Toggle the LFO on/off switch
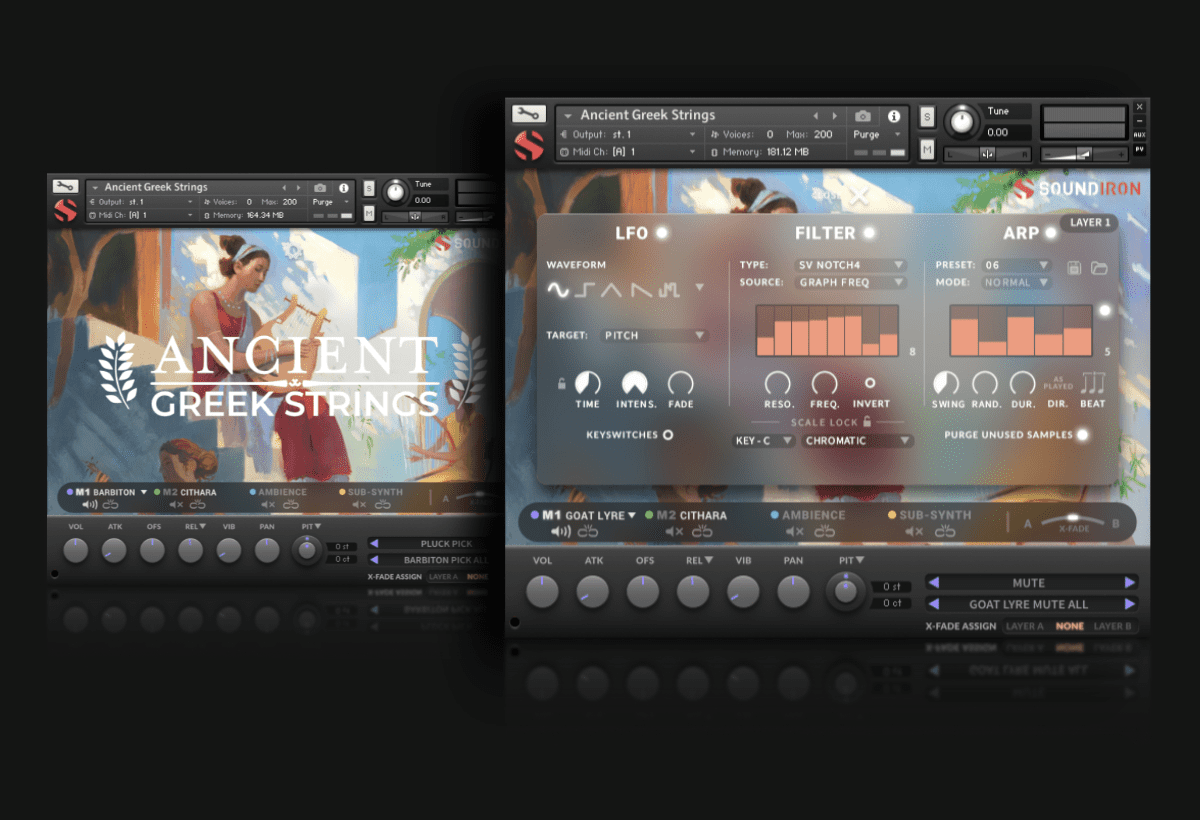This screenshot has width=1200, height=820. (662, 233)
